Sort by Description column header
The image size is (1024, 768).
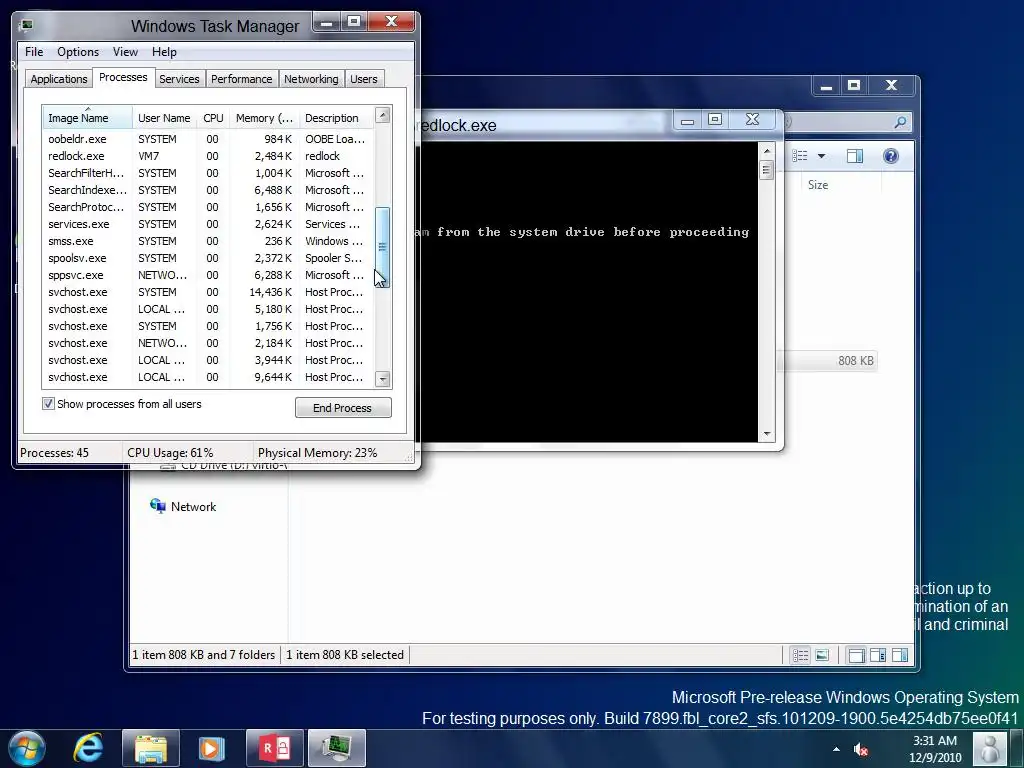pos(336,118)
